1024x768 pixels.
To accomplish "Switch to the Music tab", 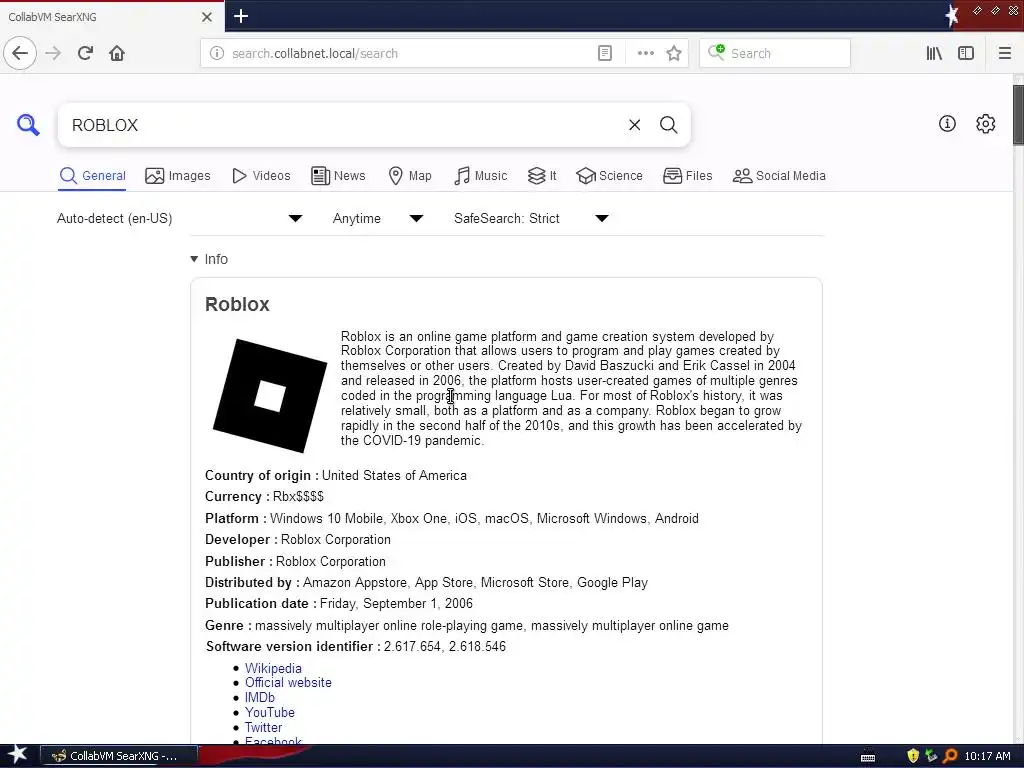I will click(x=481, y=176).
